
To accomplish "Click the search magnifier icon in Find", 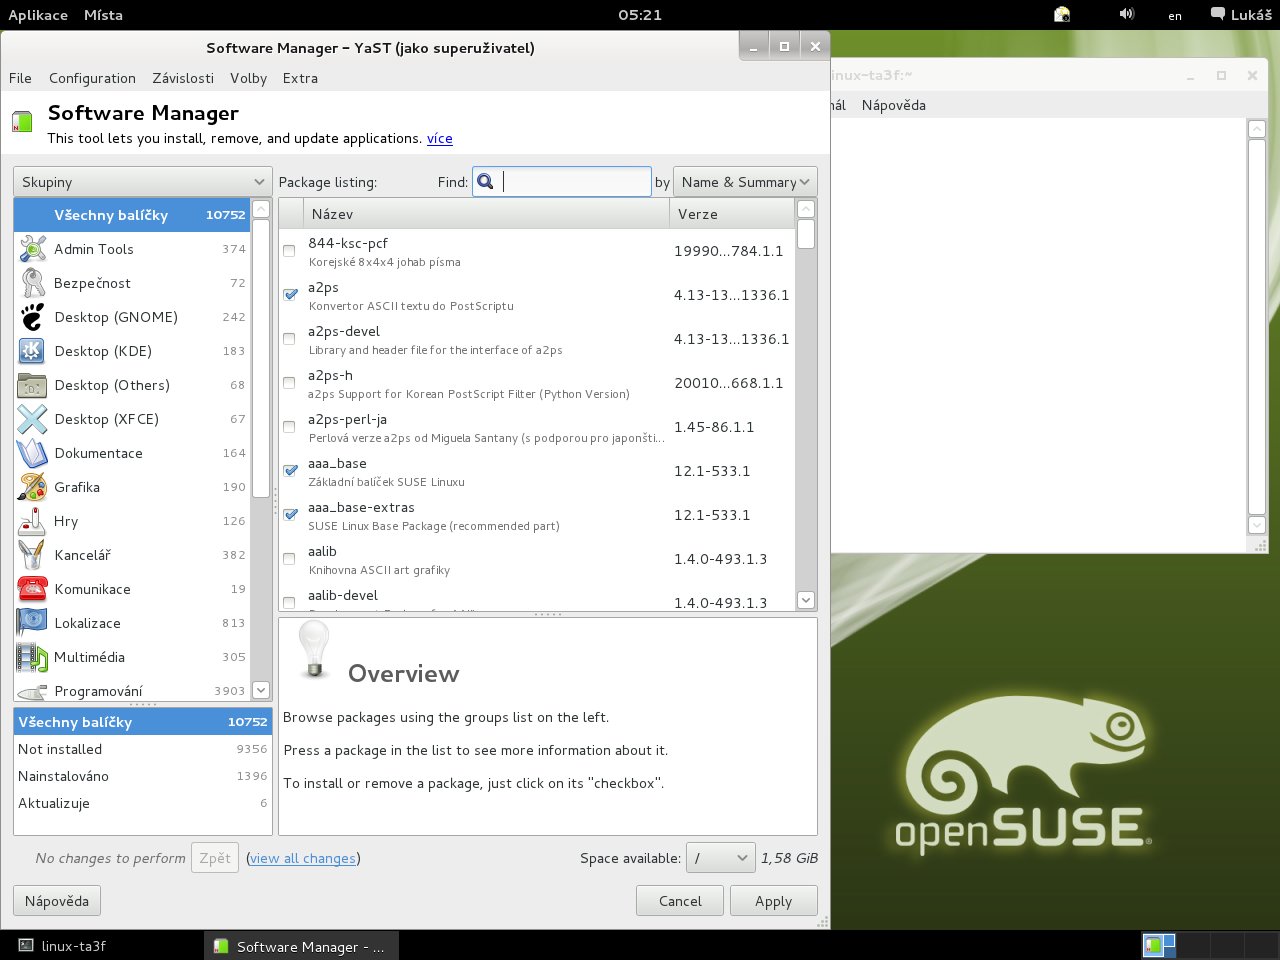I will tap(486, 181).
